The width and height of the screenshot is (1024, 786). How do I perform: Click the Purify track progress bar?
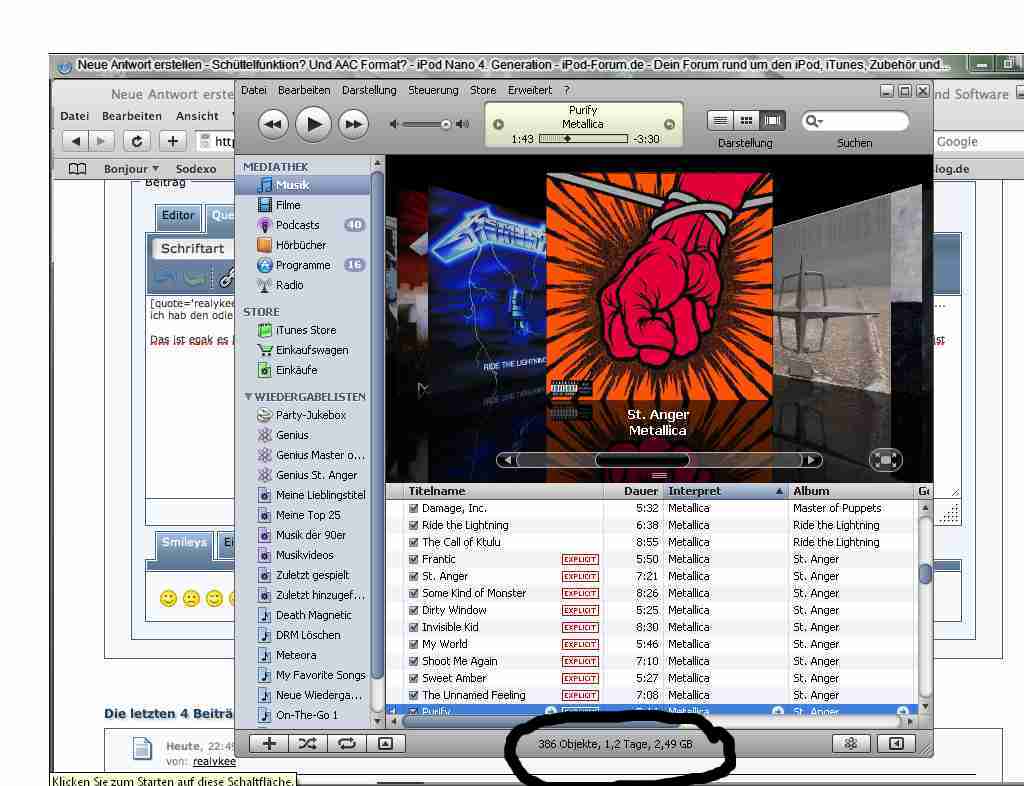[583, 138]
